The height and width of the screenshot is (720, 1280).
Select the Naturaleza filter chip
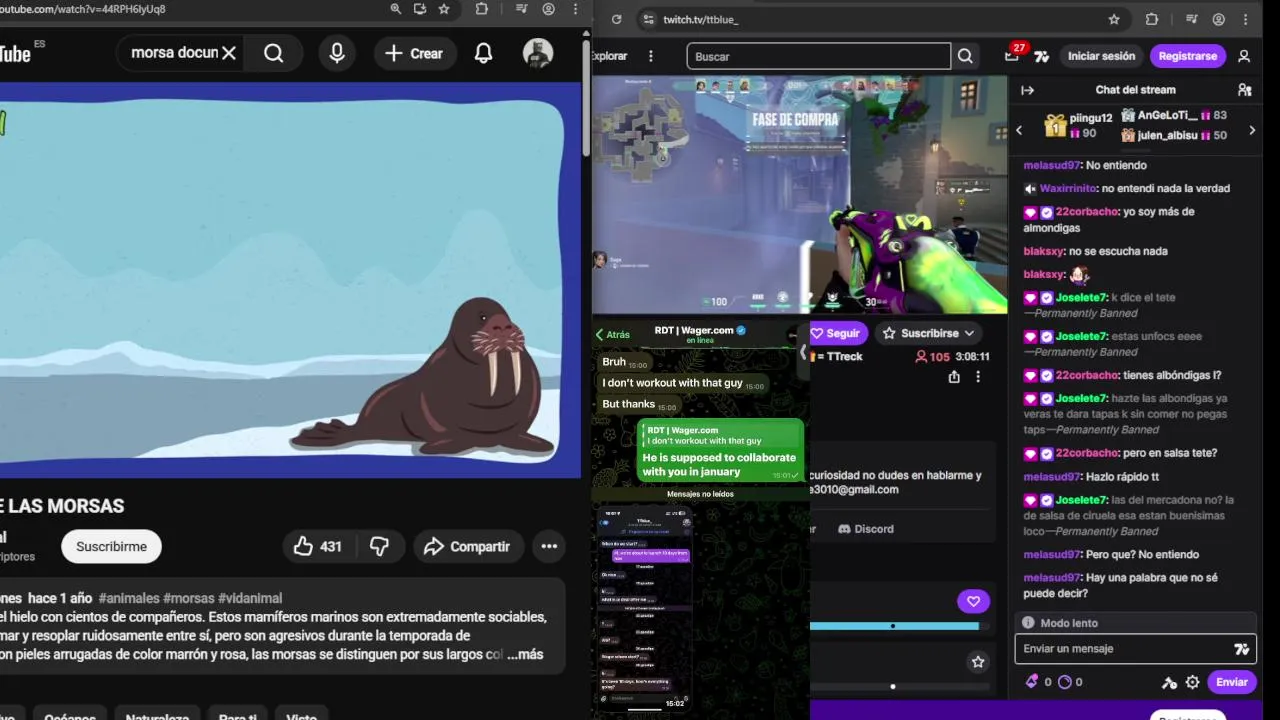pyautogui.click(x=157, y=715)
